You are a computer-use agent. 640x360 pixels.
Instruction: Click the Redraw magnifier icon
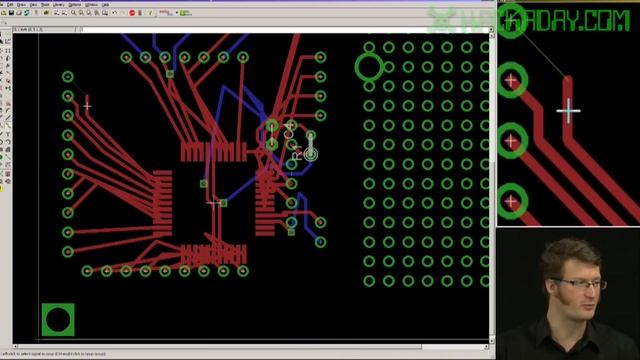coord(97,13)
